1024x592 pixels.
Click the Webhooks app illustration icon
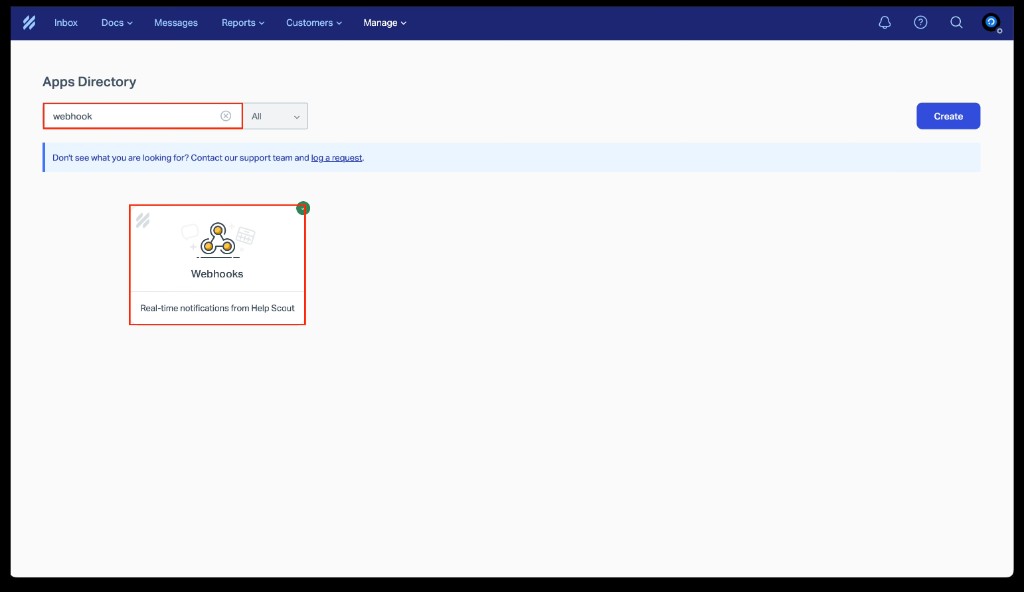point(217,240)
